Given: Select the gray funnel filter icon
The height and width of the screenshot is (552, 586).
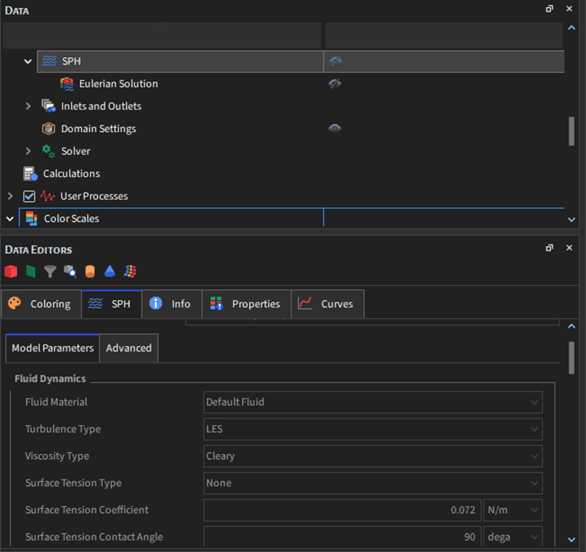Looking at the screenshot, I should tap(50, 271).
